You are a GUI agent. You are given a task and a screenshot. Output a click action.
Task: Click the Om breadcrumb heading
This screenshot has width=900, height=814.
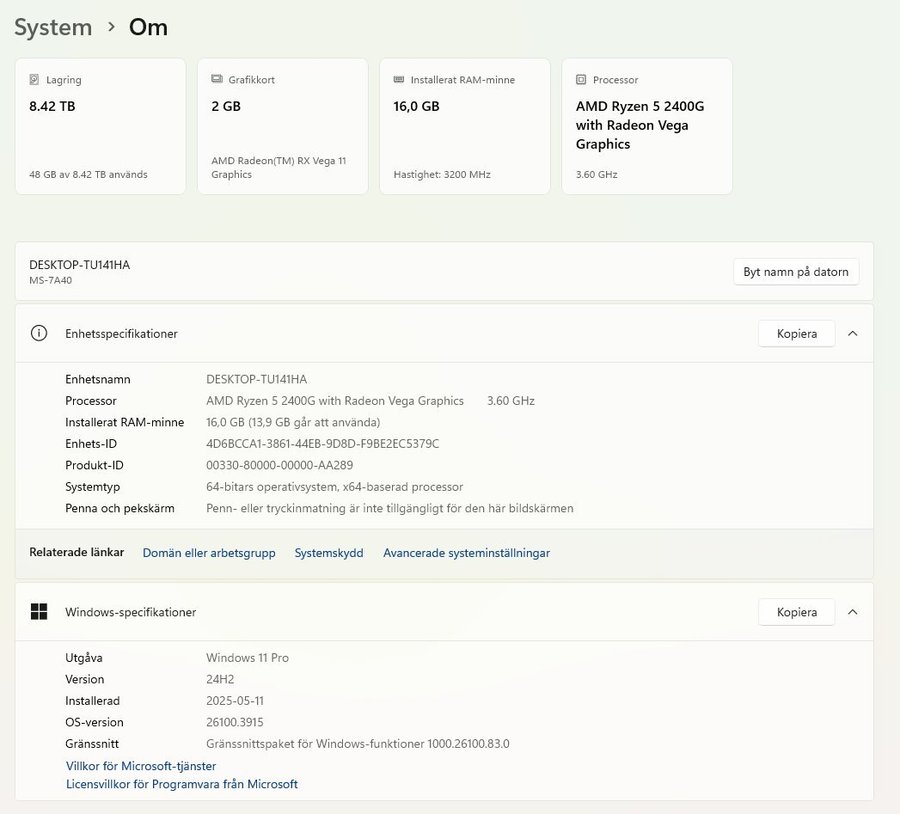coord(148,28)
